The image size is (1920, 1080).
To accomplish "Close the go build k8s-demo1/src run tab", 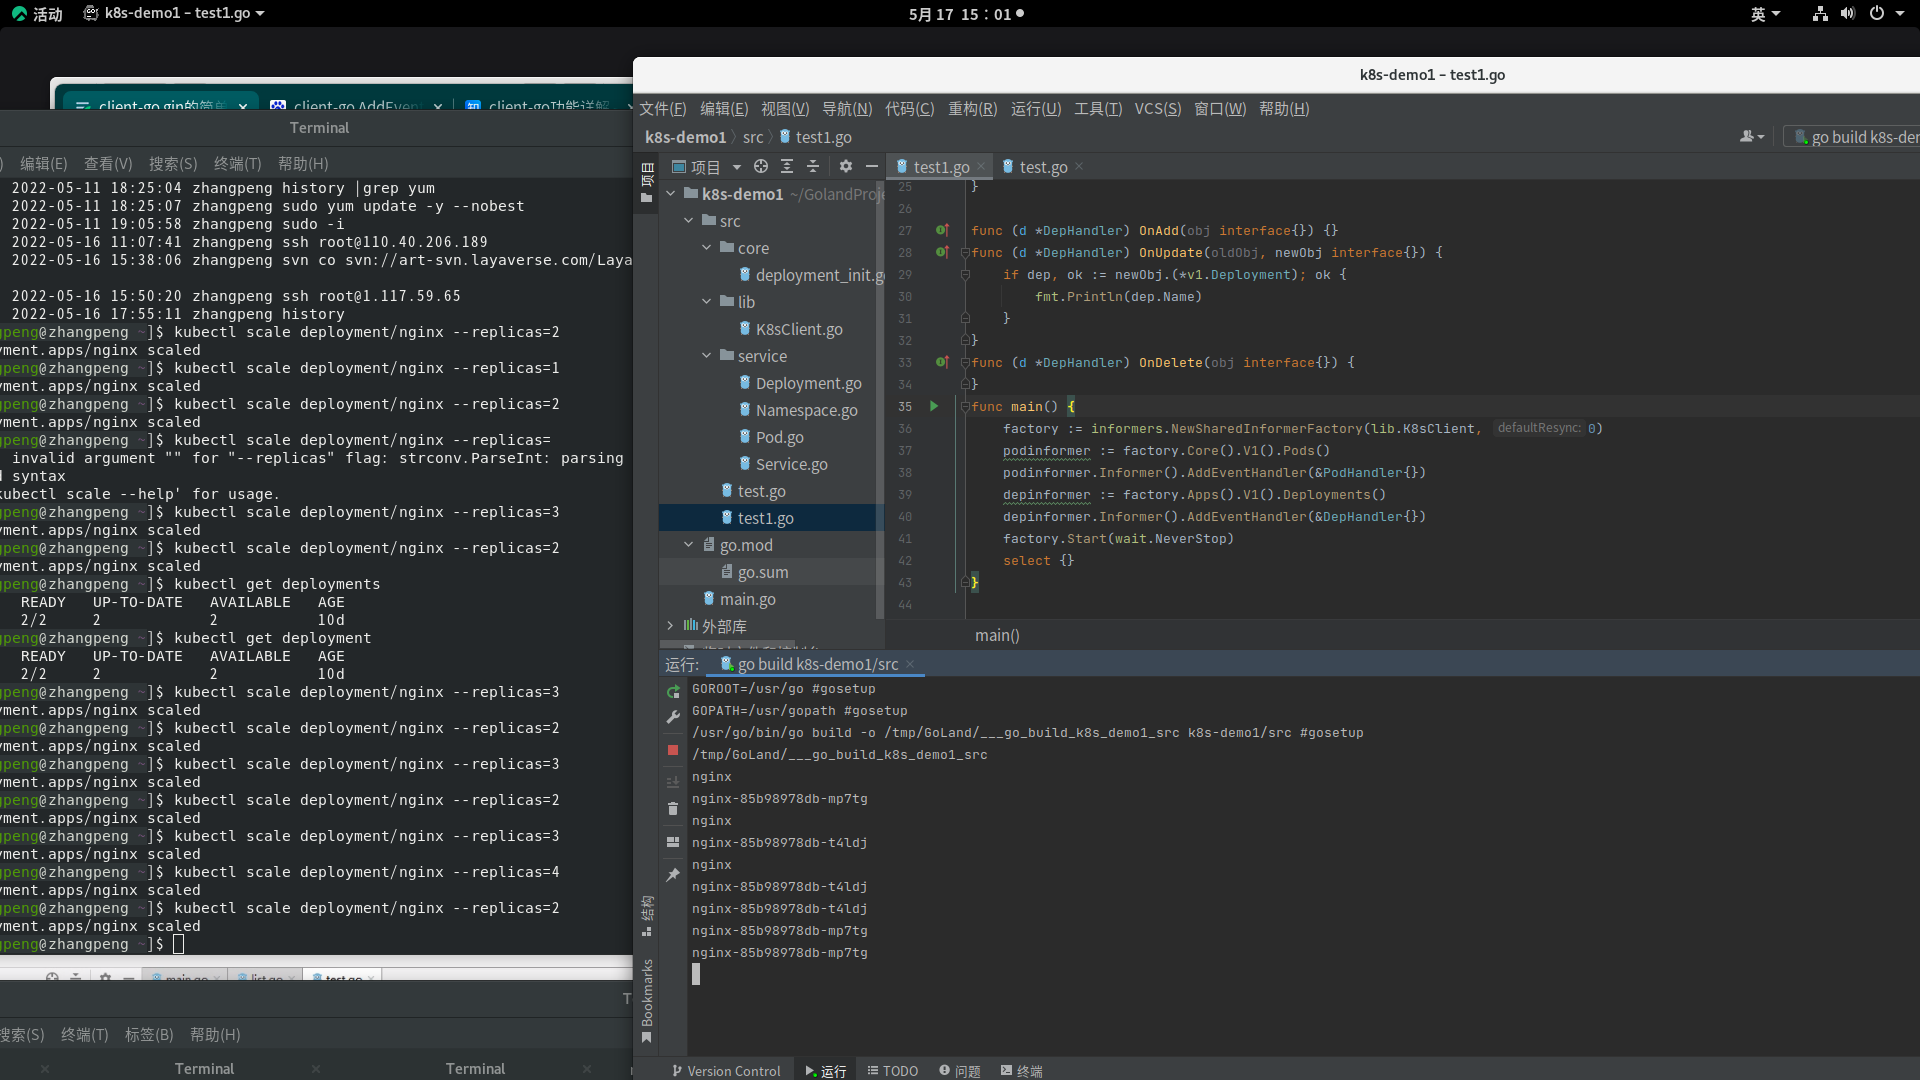I will point(910,665).
